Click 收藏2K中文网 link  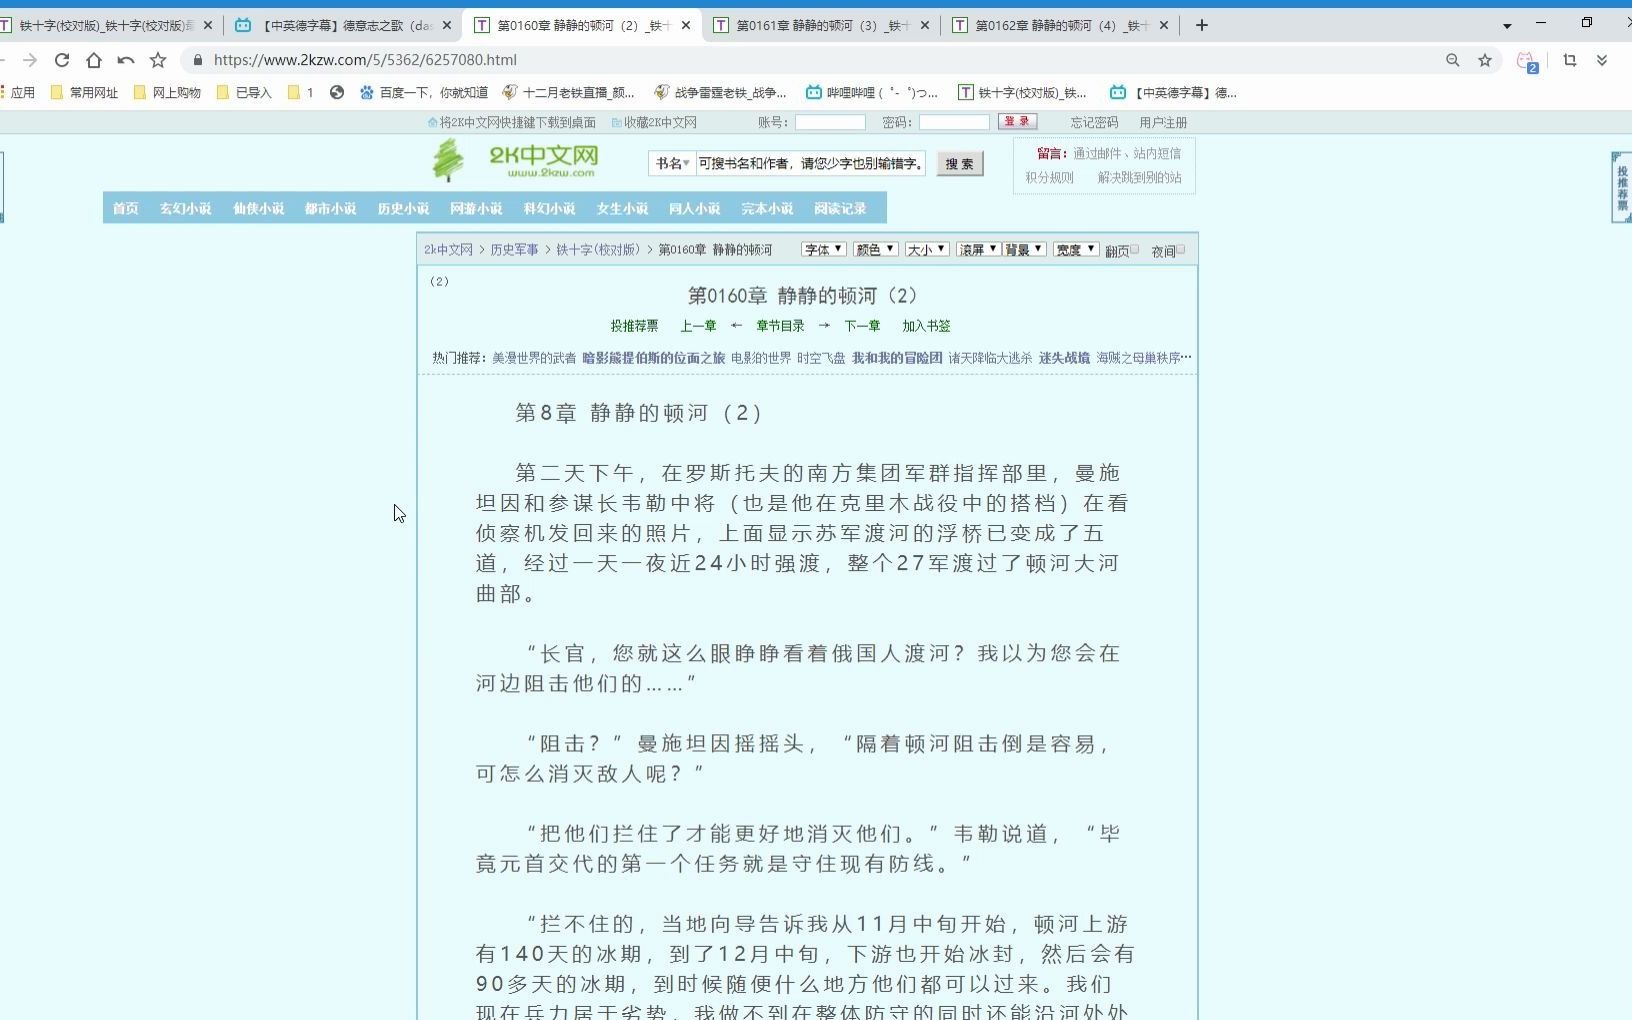(x=655, y=122)
